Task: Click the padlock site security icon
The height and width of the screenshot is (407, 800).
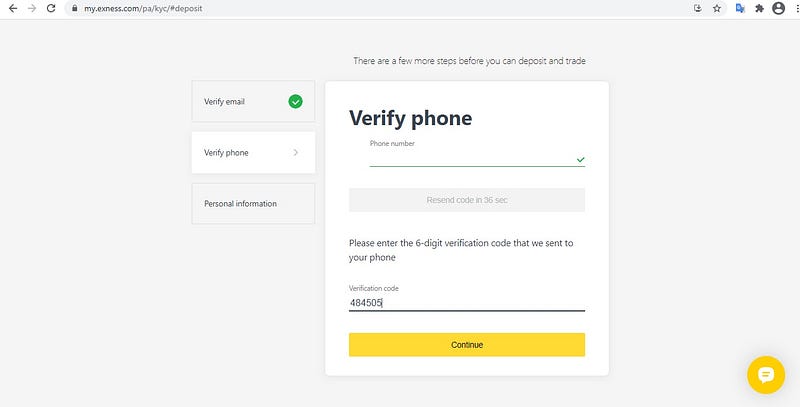Action: point(74,8)
